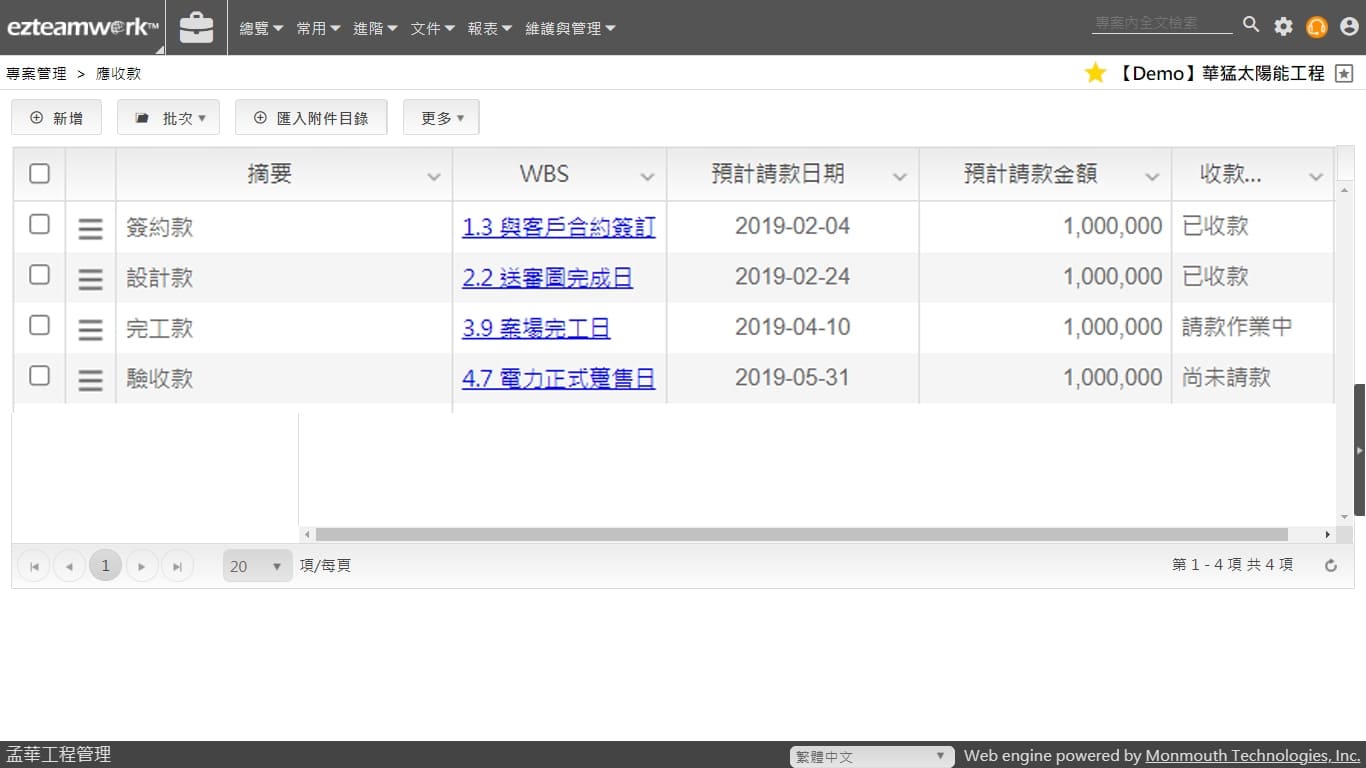1366x768 pixels.
Task: Open the 3.9 案場完工日 WBS link
Action: point(536,328)
